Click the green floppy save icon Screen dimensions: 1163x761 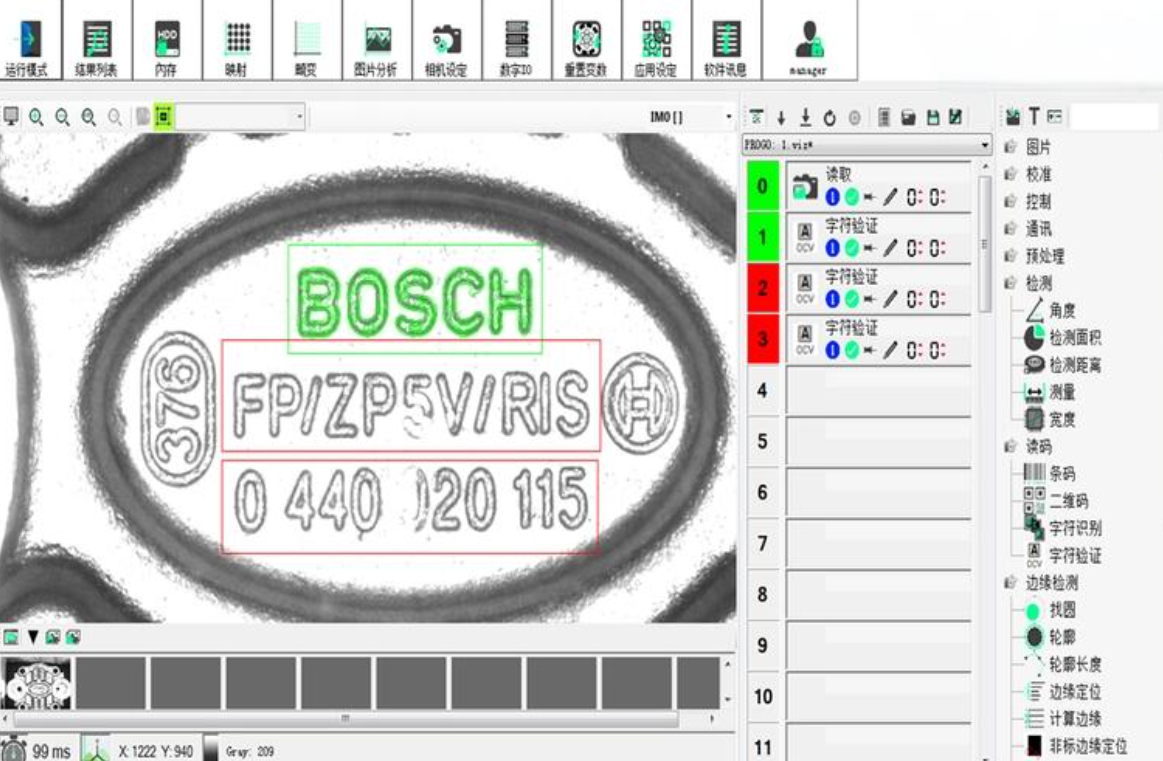[x=933, y=117]
